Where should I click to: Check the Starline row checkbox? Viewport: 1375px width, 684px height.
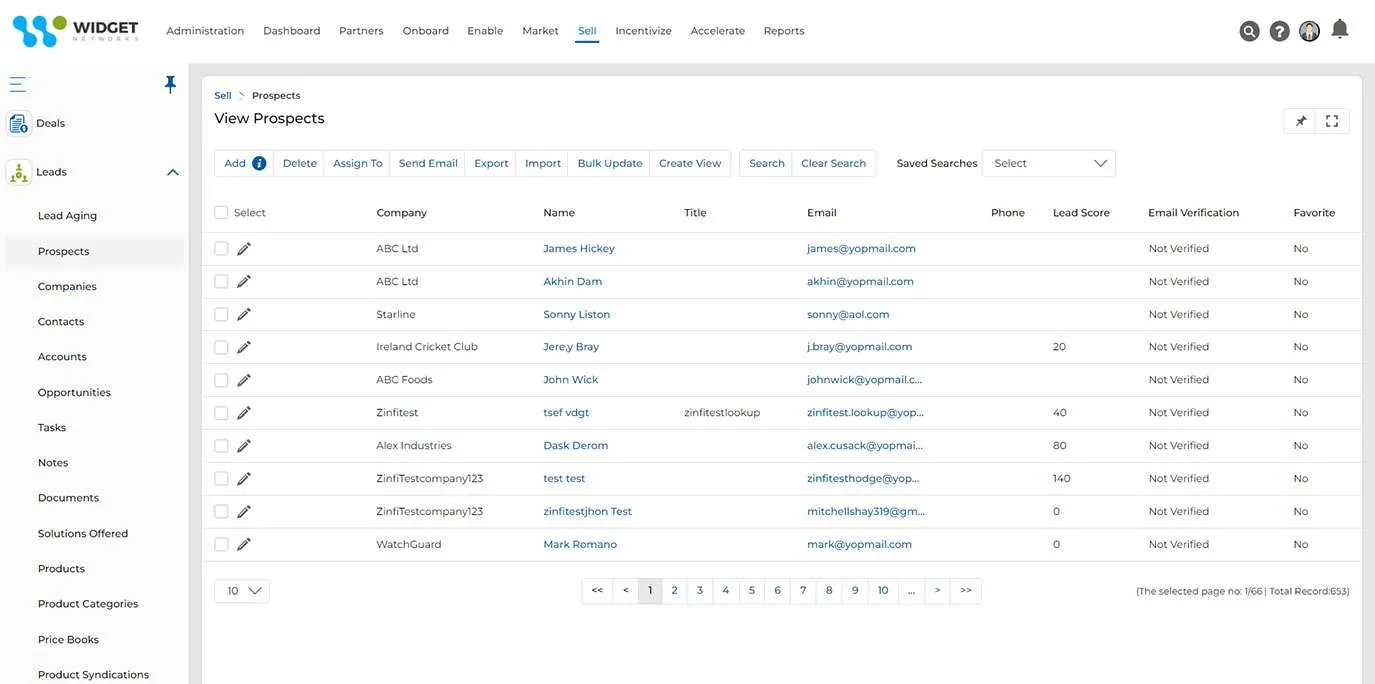(x=221, y=314)
